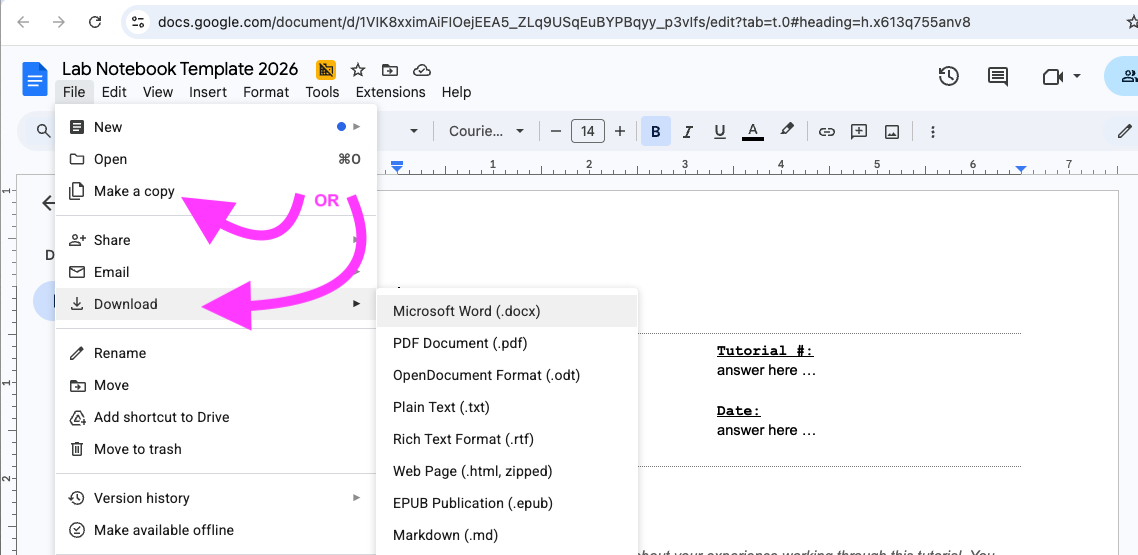The width and height of the screenshot is (1138, 555).
Task: Open the comments panel icon
Action: click(x=997, y=76)
